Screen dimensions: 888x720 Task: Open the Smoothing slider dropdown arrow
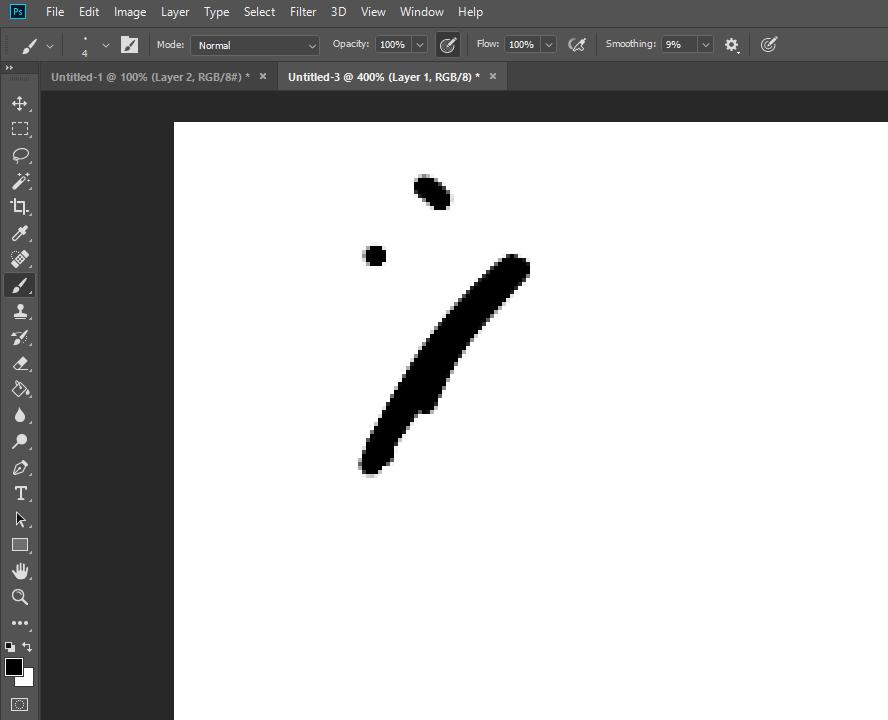coord(705,45)
